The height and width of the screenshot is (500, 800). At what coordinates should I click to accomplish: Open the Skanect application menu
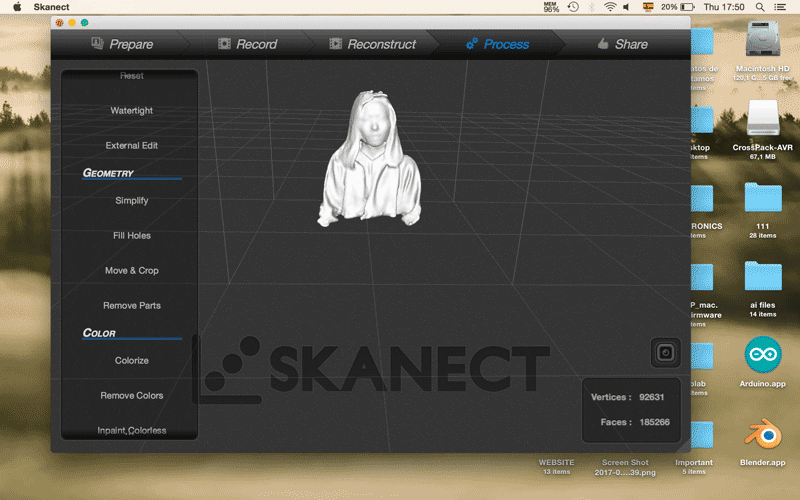pos(51,7)
